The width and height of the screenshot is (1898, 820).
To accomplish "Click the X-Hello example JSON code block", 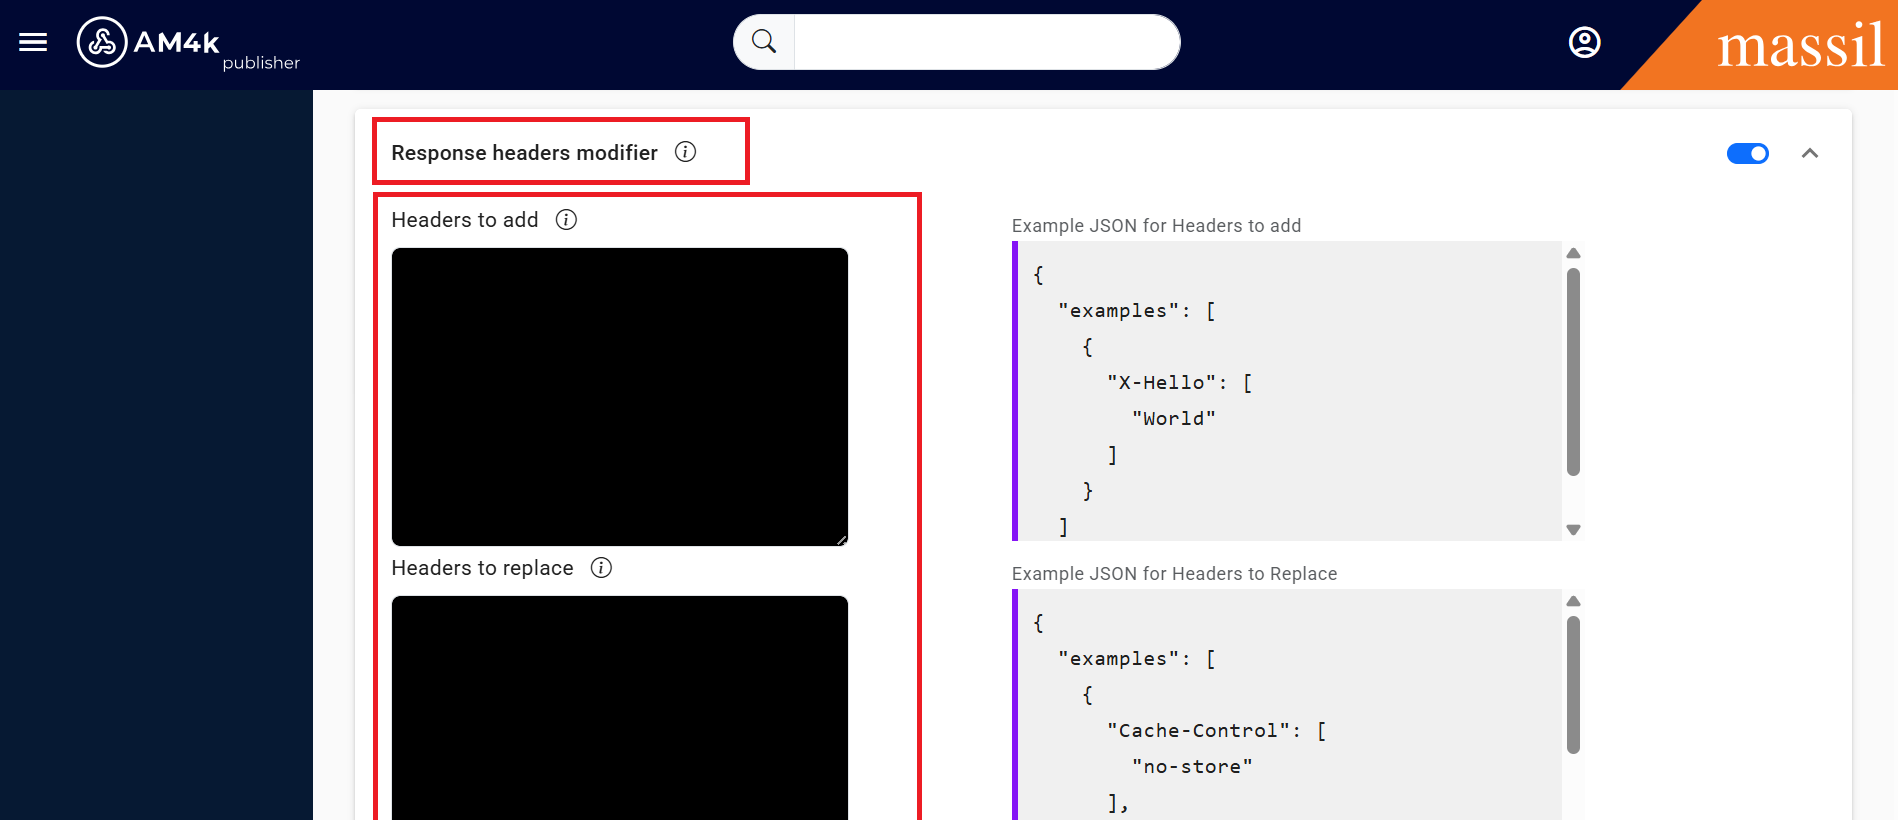I will click(x=1286, y=390).
